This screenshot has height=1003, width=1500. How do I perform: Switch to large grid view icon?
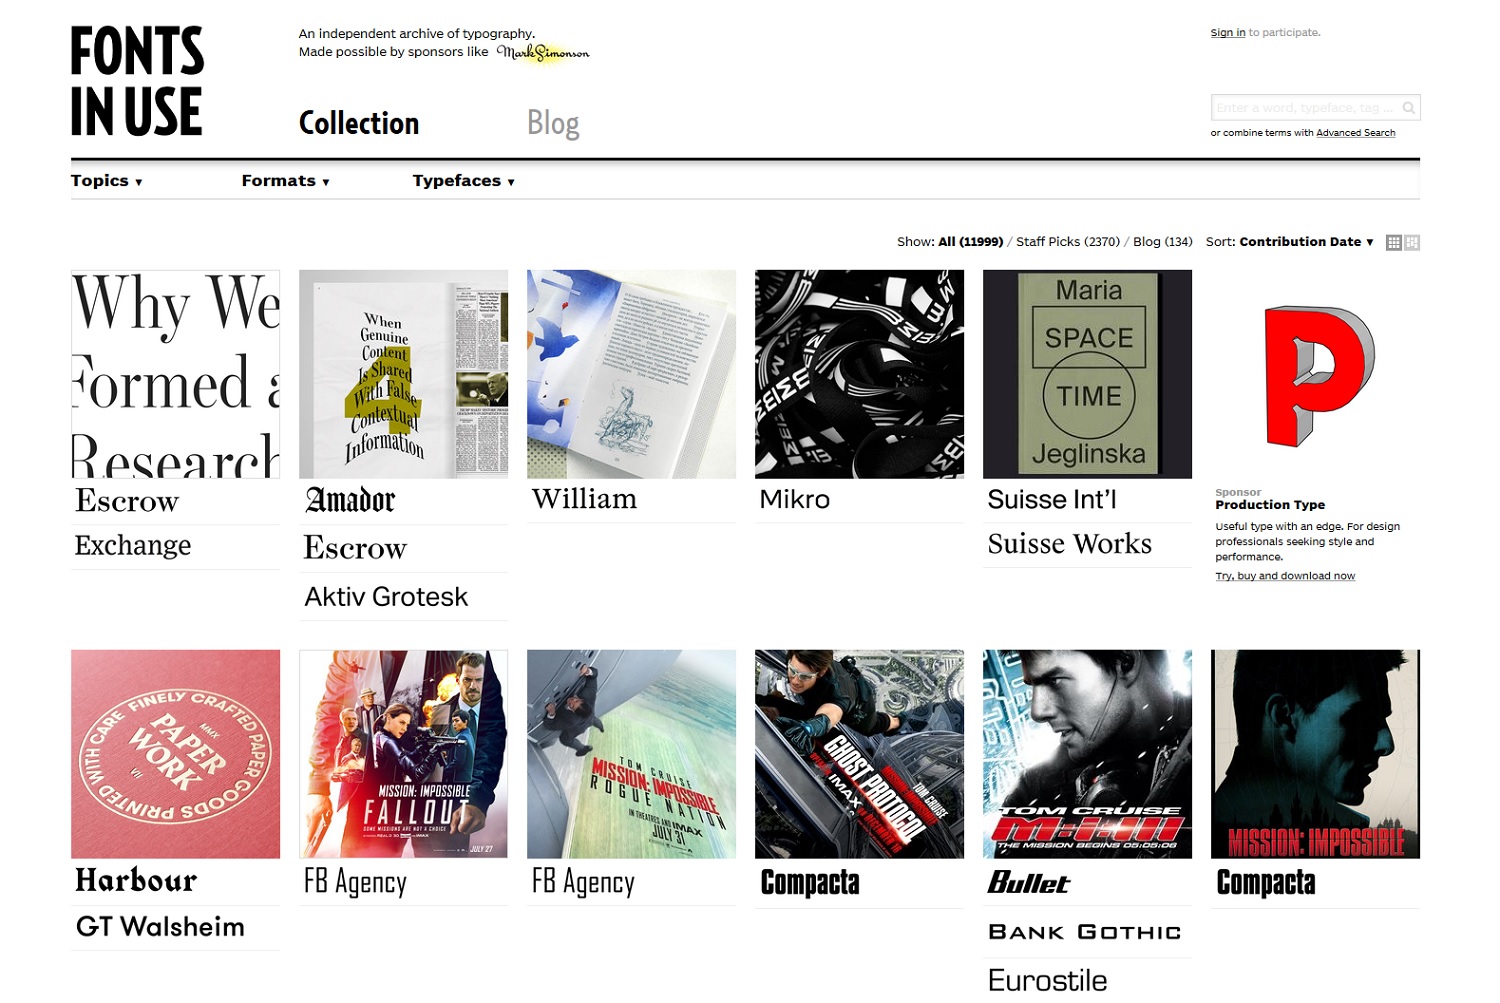click(1412, 242)
